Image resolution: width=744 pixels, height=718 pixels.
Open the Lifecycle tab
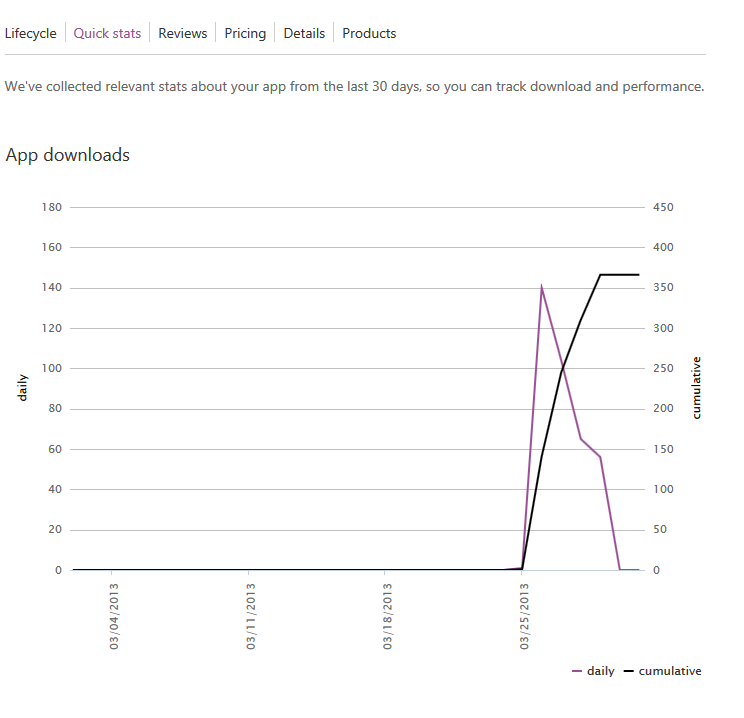pos(30,33)
